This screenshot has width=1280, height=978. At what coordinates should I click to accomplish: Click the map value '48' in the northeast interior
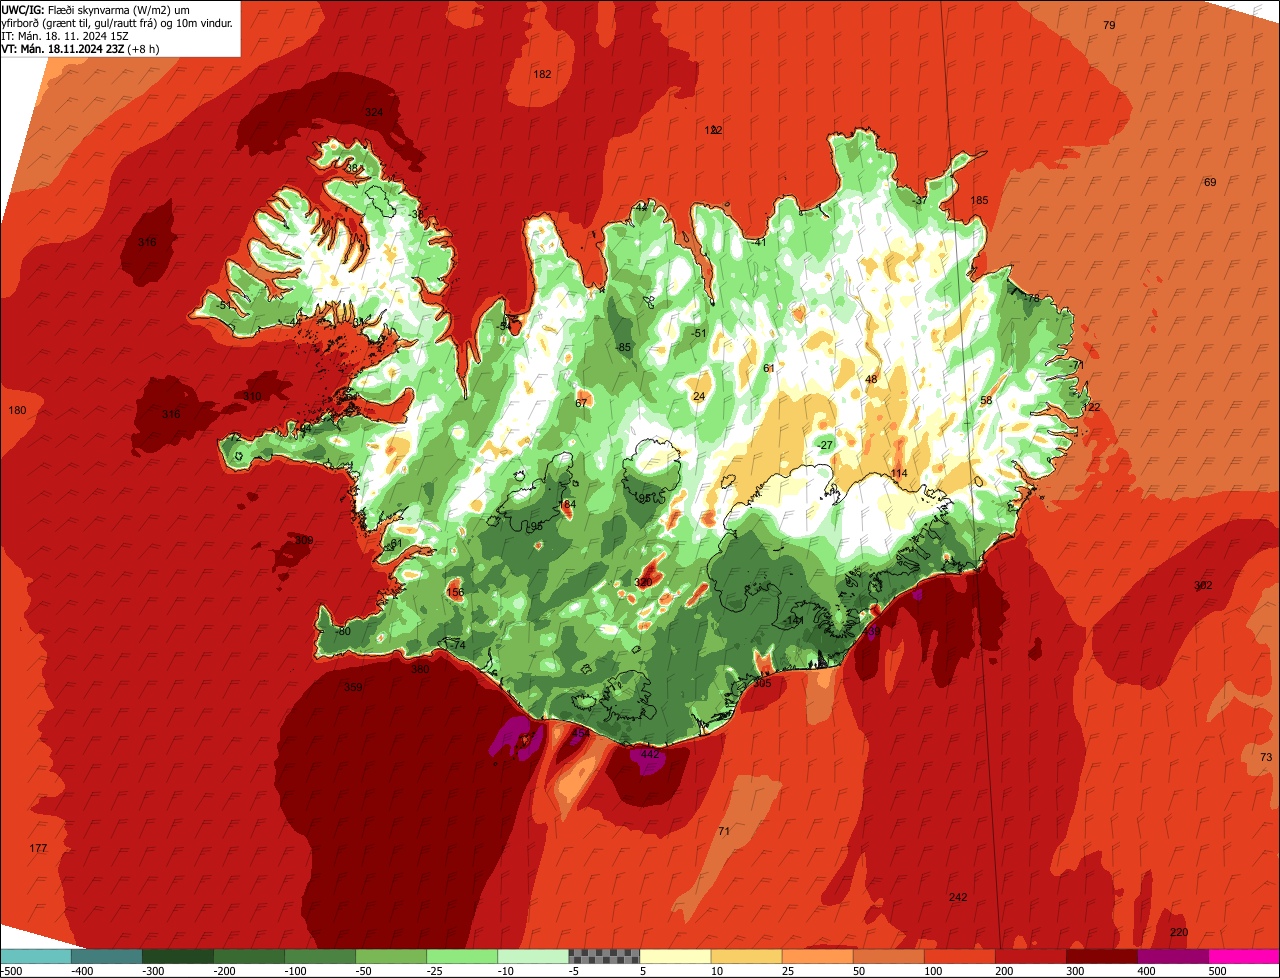tap(871, 379)
